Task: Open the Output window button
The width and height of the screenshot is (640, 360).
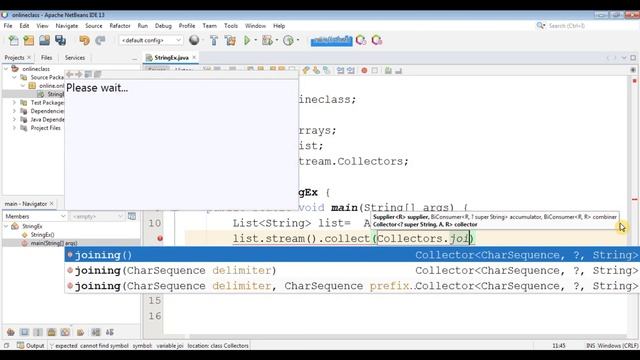Action: point(31,346)
